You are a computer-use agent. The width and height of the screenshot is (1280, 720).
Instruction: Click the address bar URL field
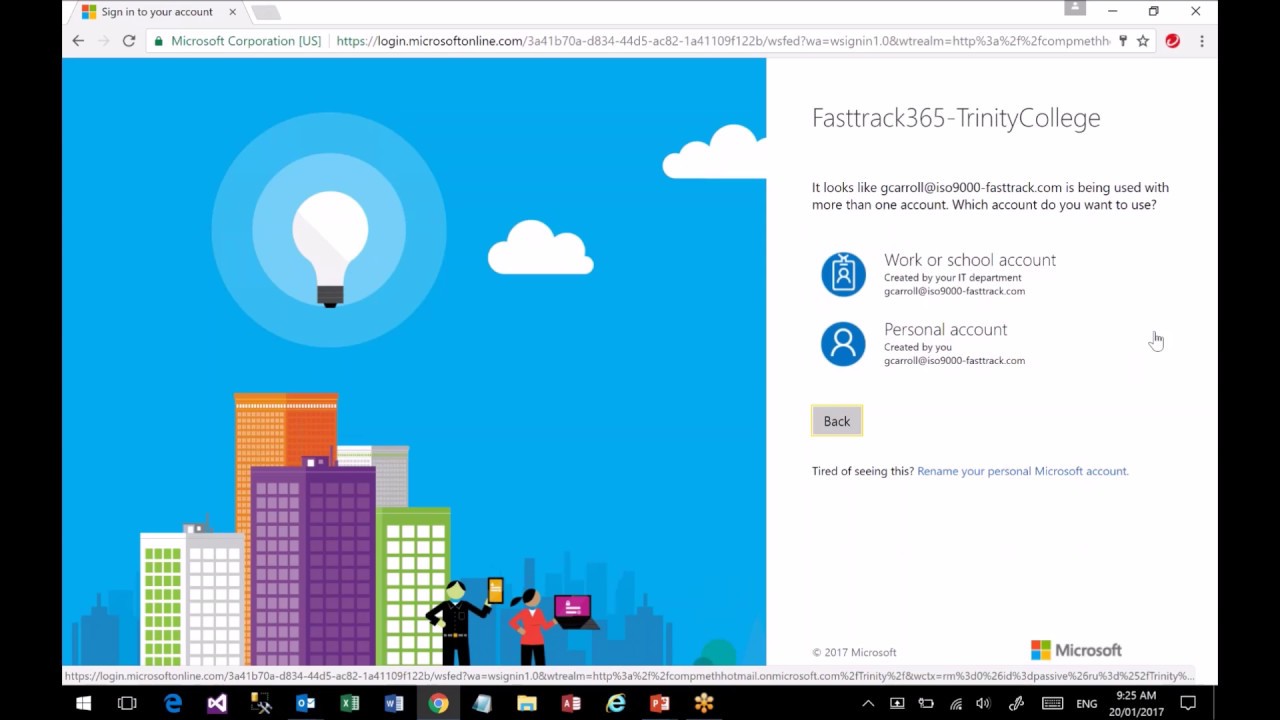click(722, 41)
